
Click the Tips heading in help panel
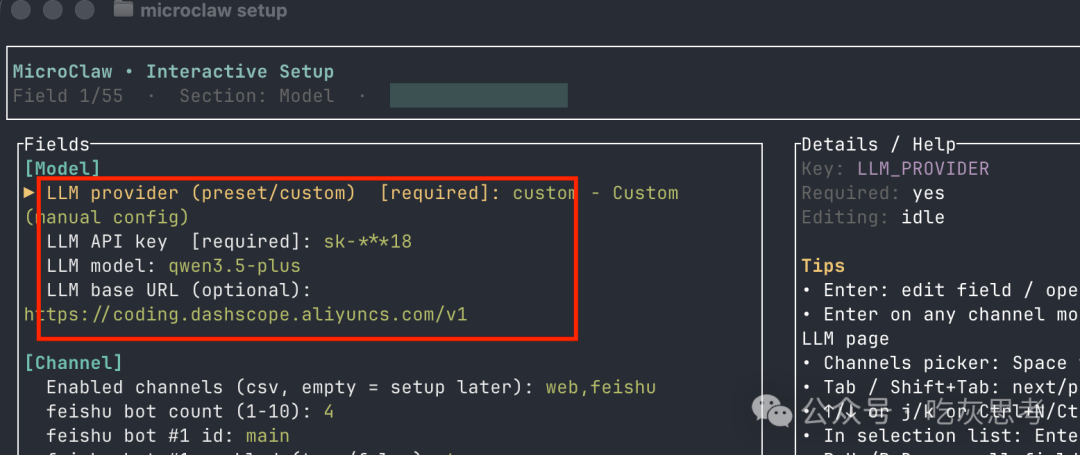823,266
